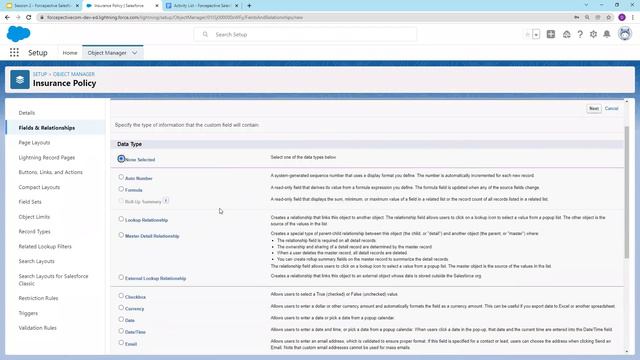Viewport: 640px width, 360px height.
Task: Open Buttons, Links, and Actions section
Action: [51, 172]
